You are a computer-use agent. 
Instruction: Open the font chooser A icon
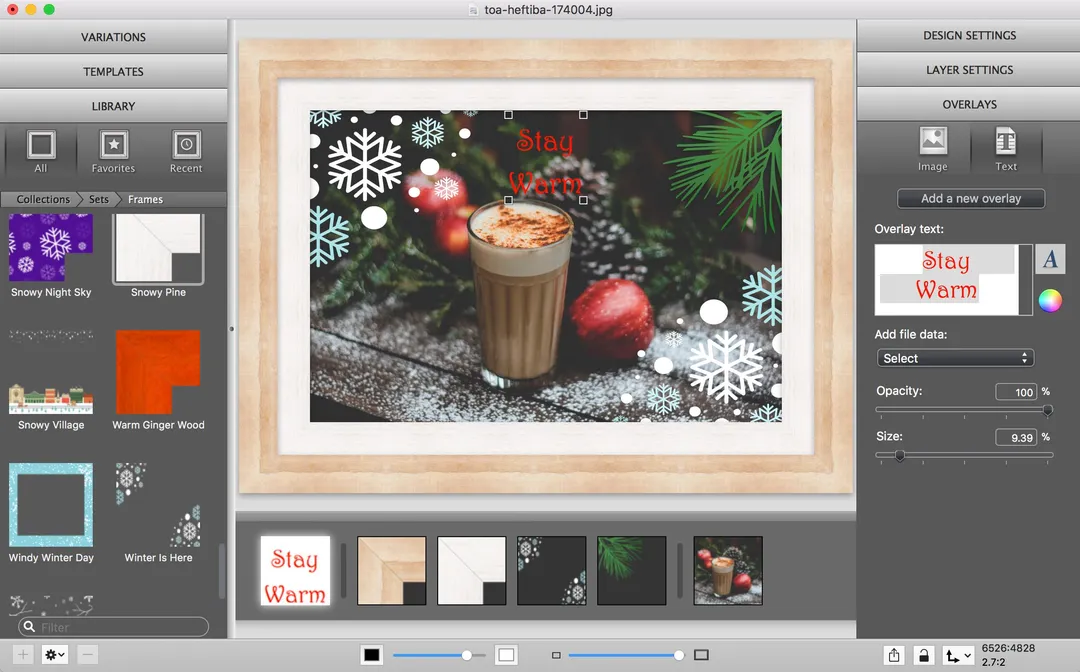[1050, 260]
